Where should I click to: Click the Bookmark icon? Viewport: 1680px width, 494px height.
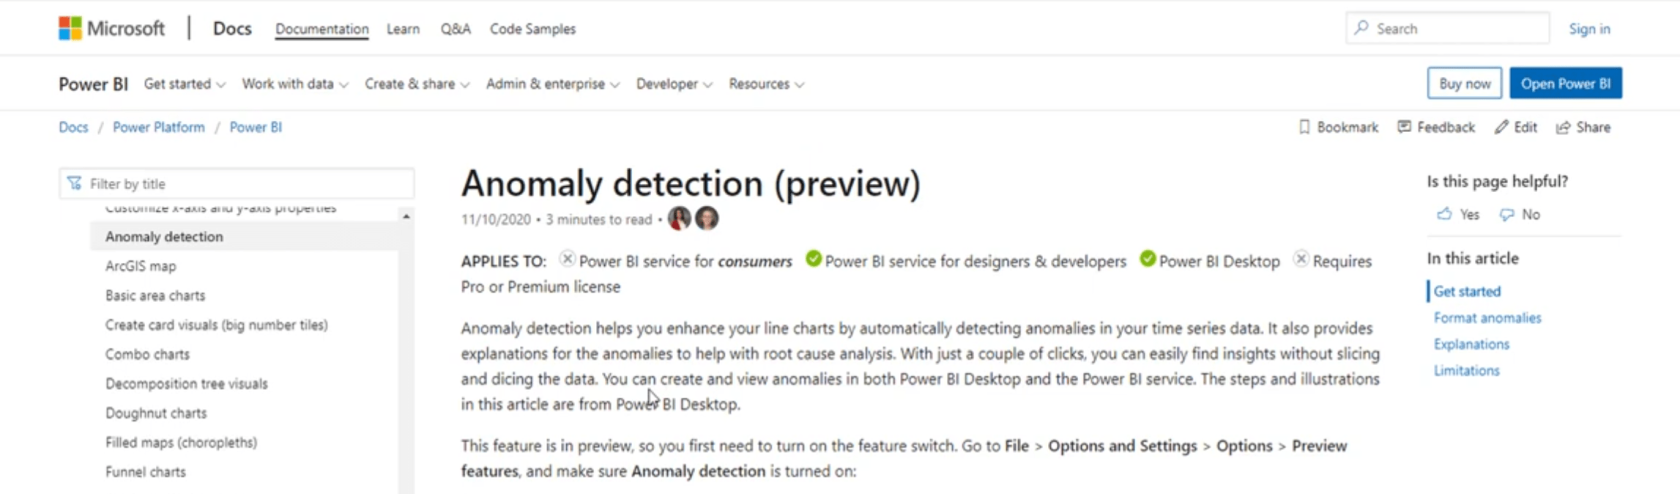click(x=1304, y=127)
